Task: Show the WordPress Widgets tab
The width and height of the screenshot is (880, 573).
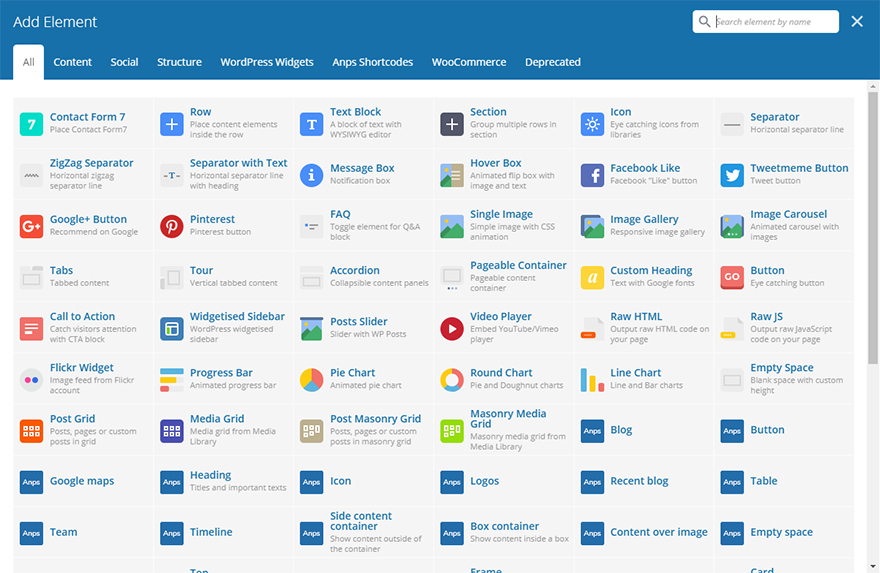Action: click(267, 62)
